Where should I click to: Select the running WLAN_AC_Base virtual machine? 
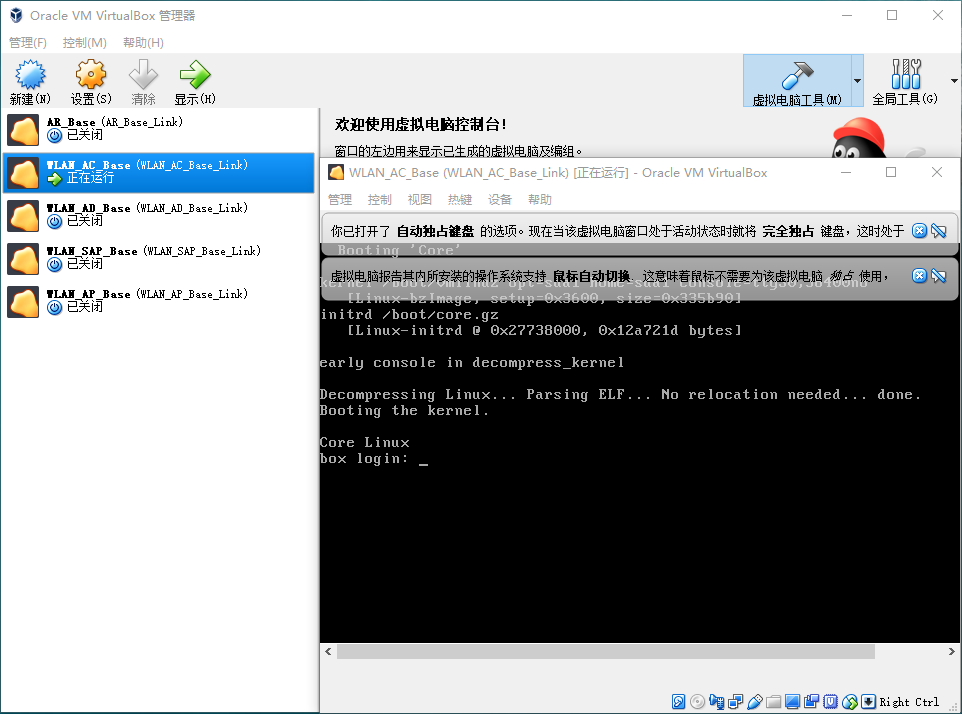[160, 172]
